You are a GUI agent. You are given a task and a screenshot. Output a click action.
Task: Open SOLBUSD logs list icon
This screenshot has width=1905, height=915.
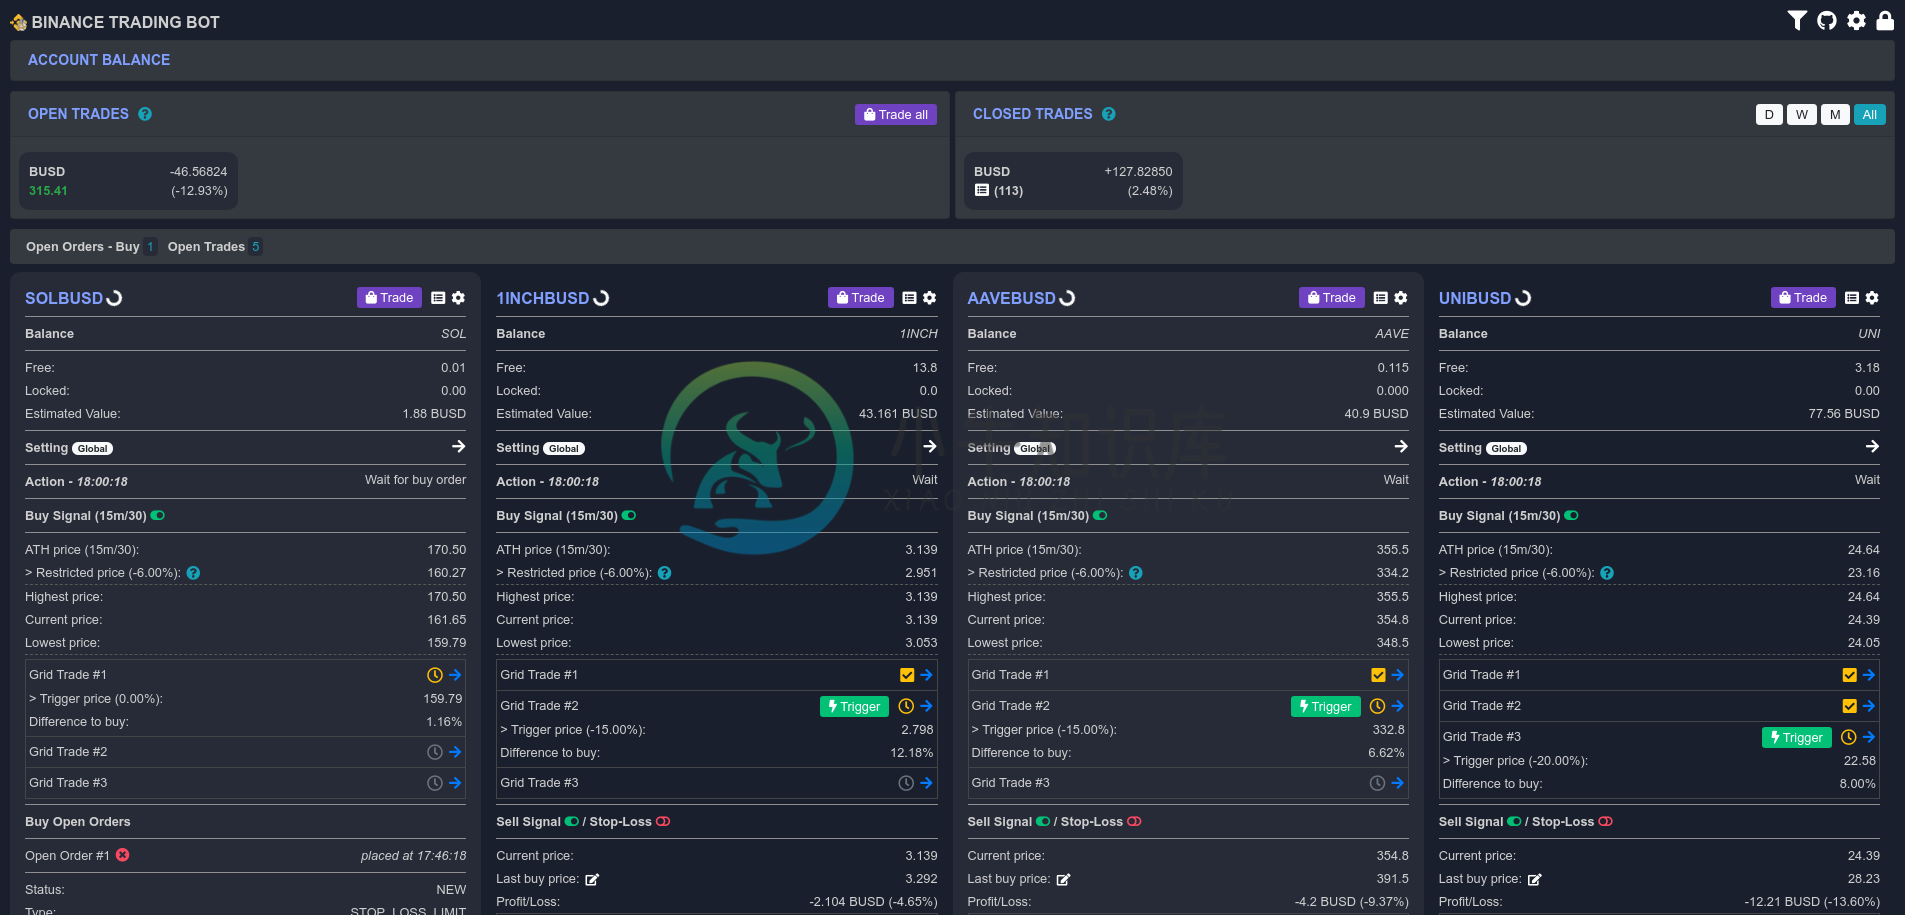click(x=438, y=298)
